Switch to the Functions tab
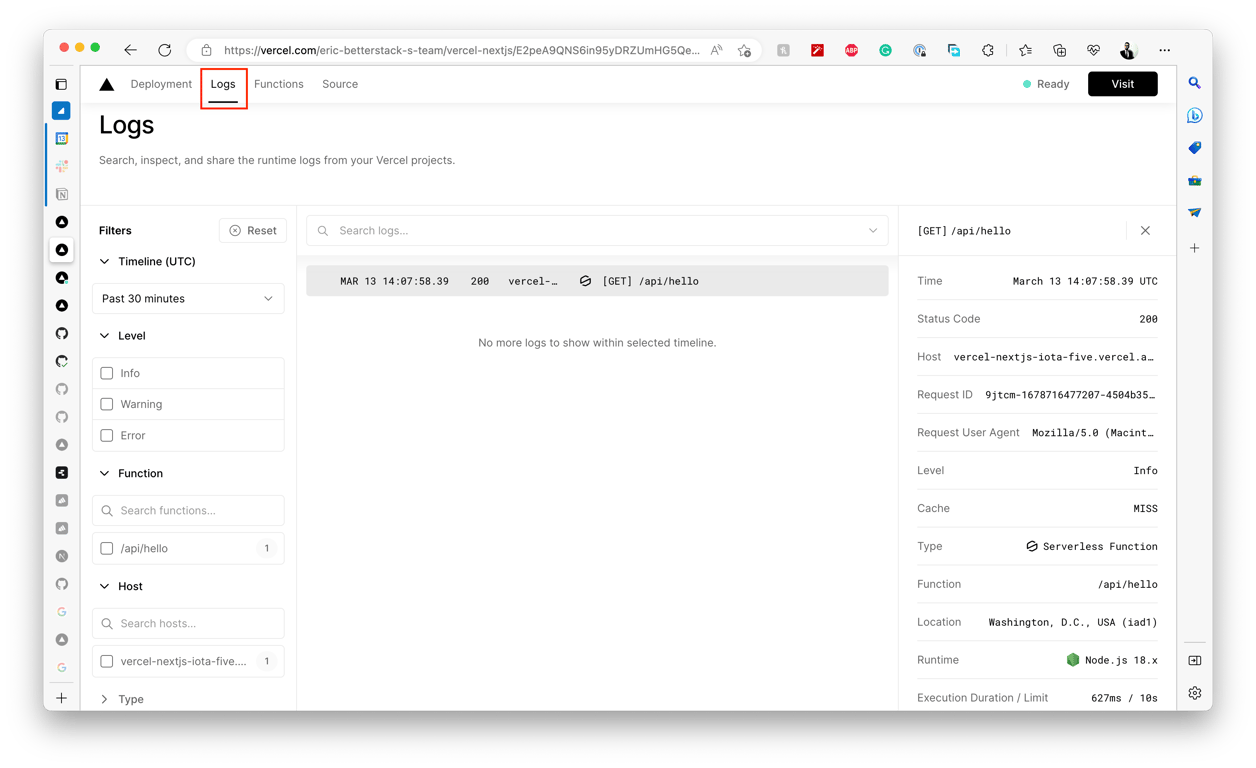Image resolution: width=1256 pixels, height=768 pixels. coord(279,85)
